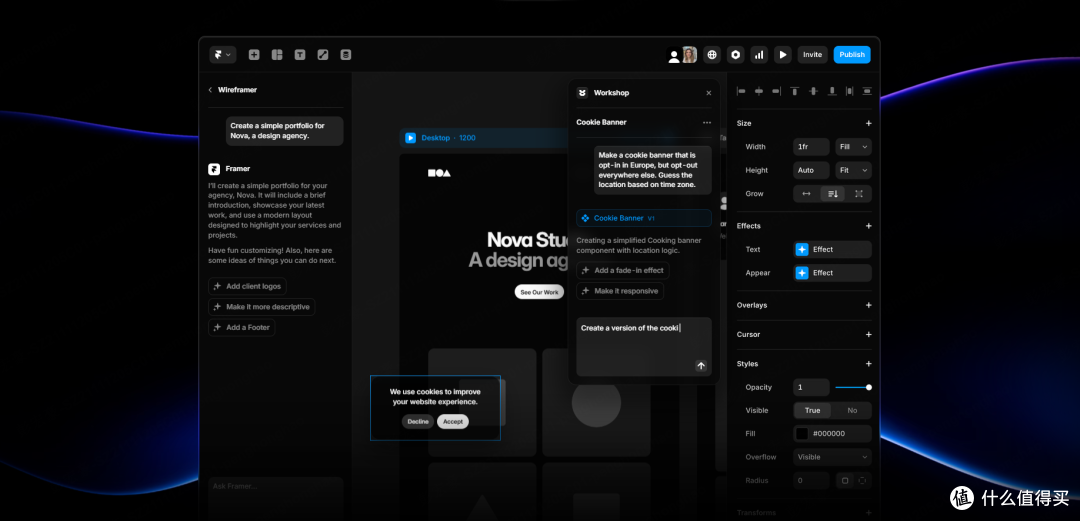The image size is (1080, 521).
Task: Click the Opacity value field
Action: [x=811, y=387]
